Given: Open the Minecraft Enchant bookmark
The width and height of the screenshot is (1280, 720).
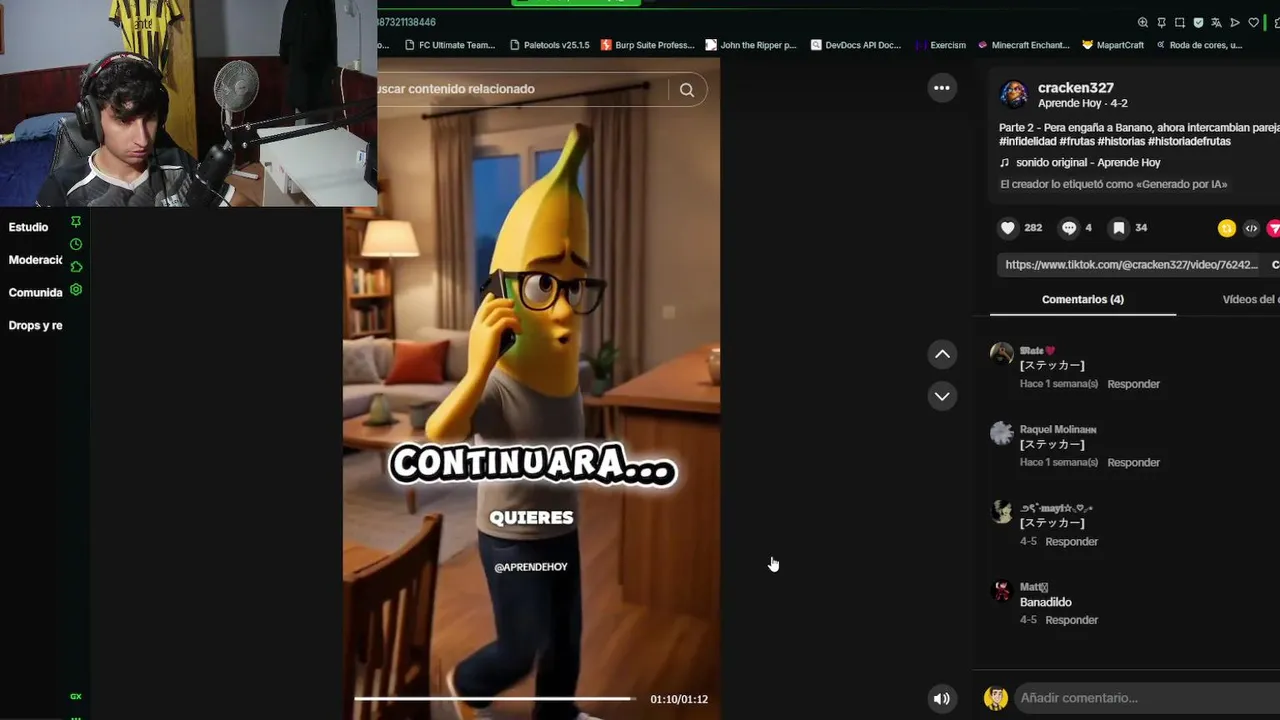Looking at the screenshot, I should pos(1023,45).
